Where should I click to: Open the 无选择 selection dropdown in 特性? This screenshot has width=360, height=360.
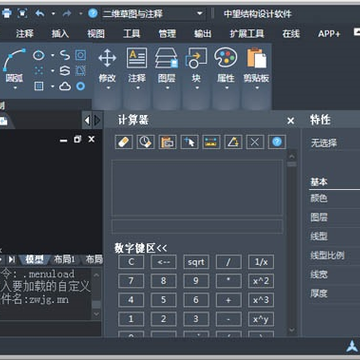(x=334, y=143)
